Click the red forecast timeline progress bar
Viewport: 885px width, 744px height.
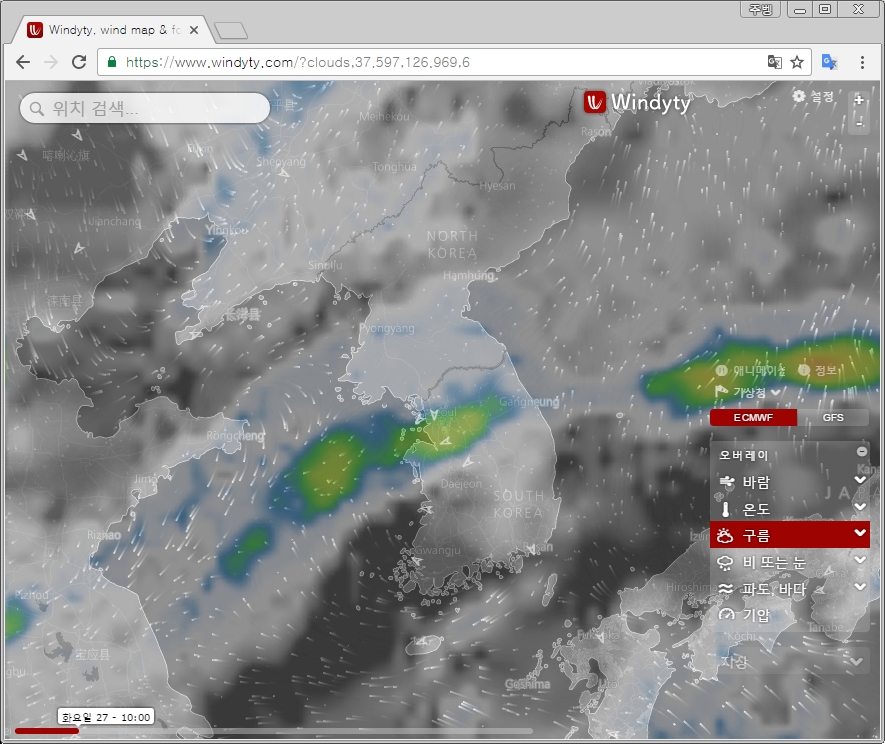pos(47,730)
